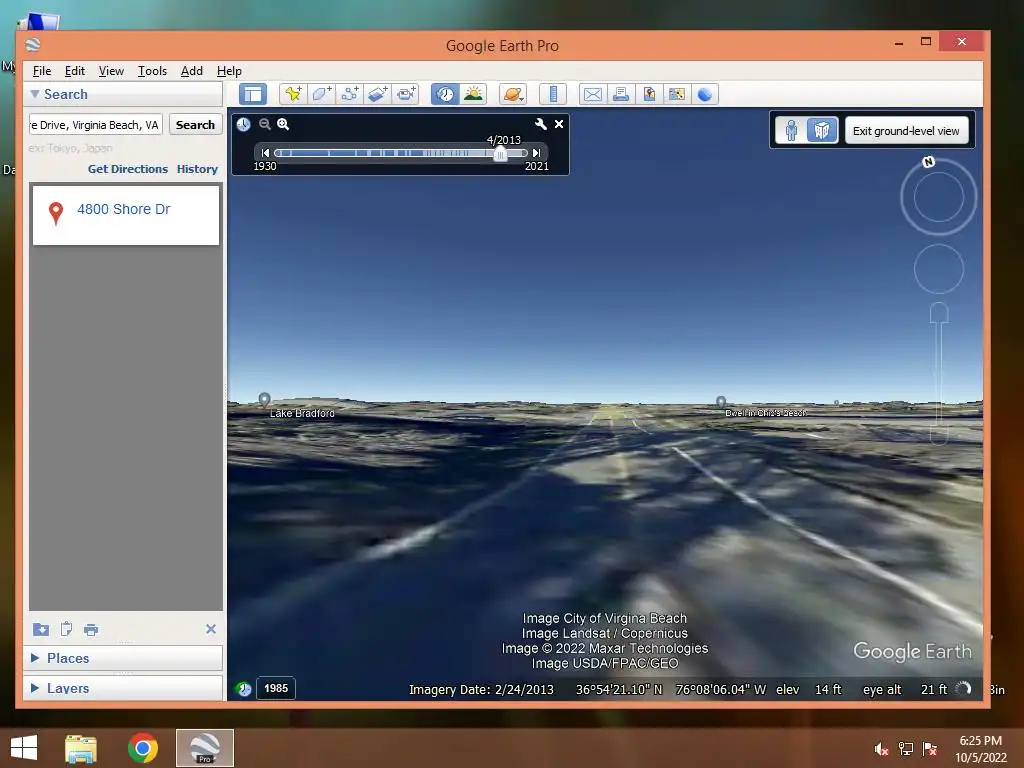Open the Edit menu
Image resolution: width=1024 pixels, height=768 pixels.
[74, 71]
